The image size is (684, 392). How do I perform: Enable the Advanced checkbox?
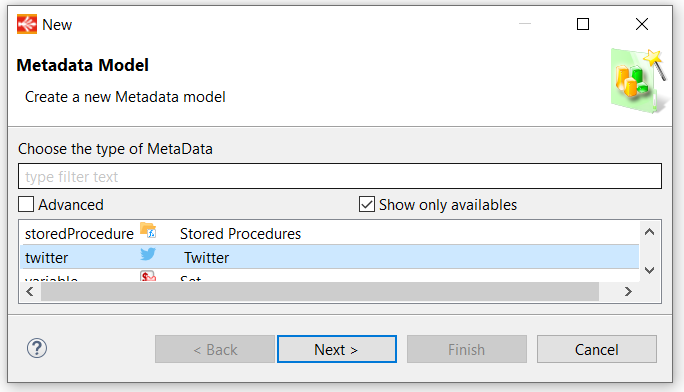click(x=26, y=204)
